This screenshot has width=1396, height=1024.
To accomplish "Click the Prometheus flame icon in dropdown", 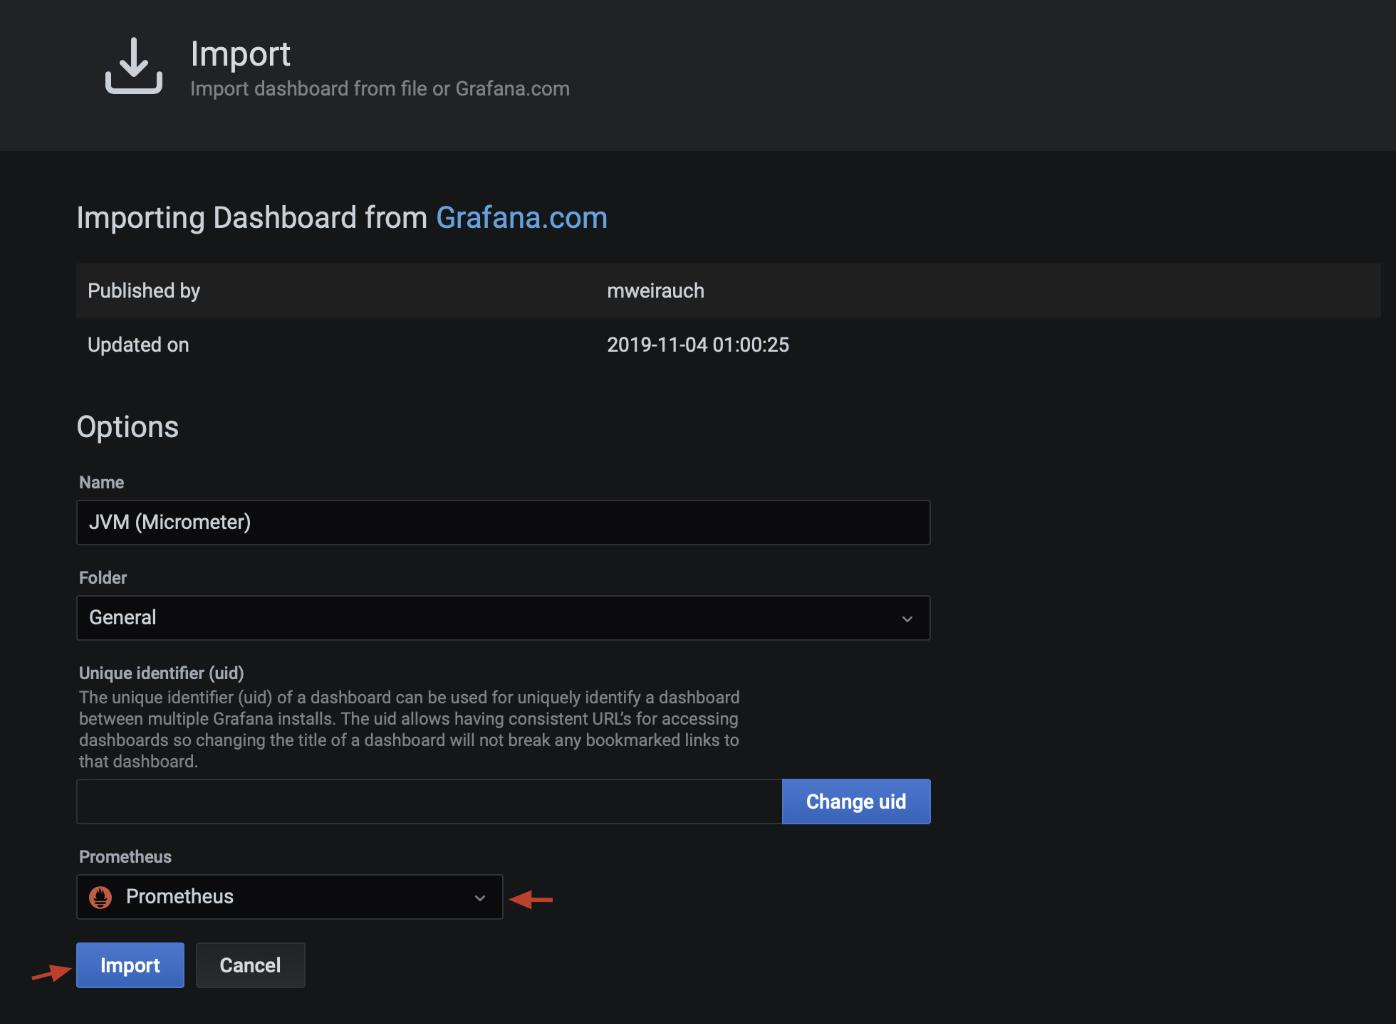I will pyautogui.click(x=101, y=897).
